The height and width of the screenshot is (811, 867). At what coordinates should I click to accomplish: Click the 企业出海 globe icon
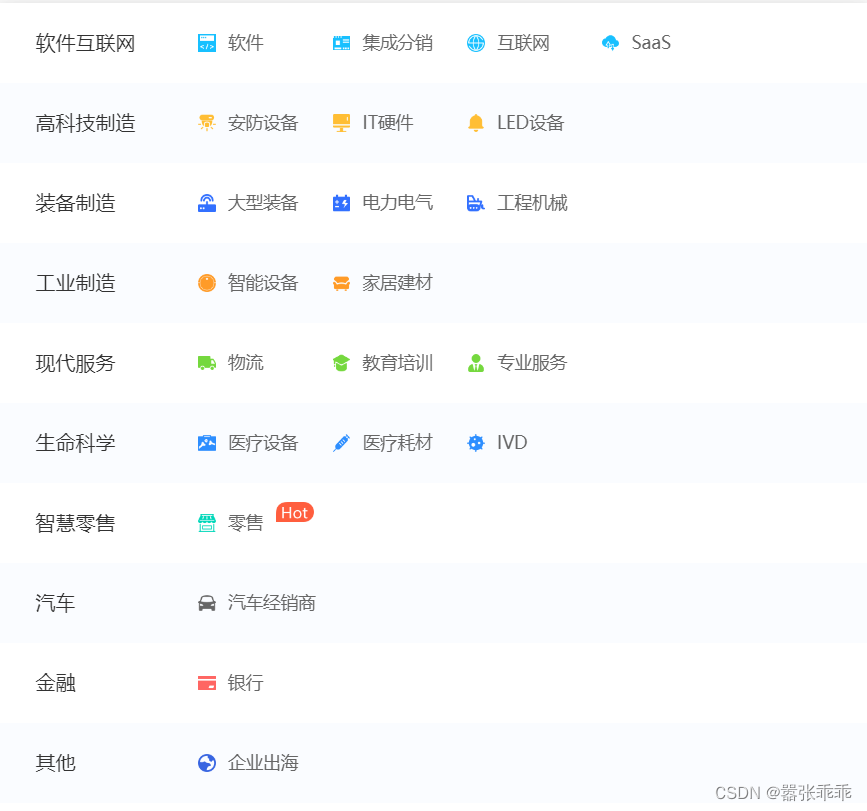click(207, 763)
